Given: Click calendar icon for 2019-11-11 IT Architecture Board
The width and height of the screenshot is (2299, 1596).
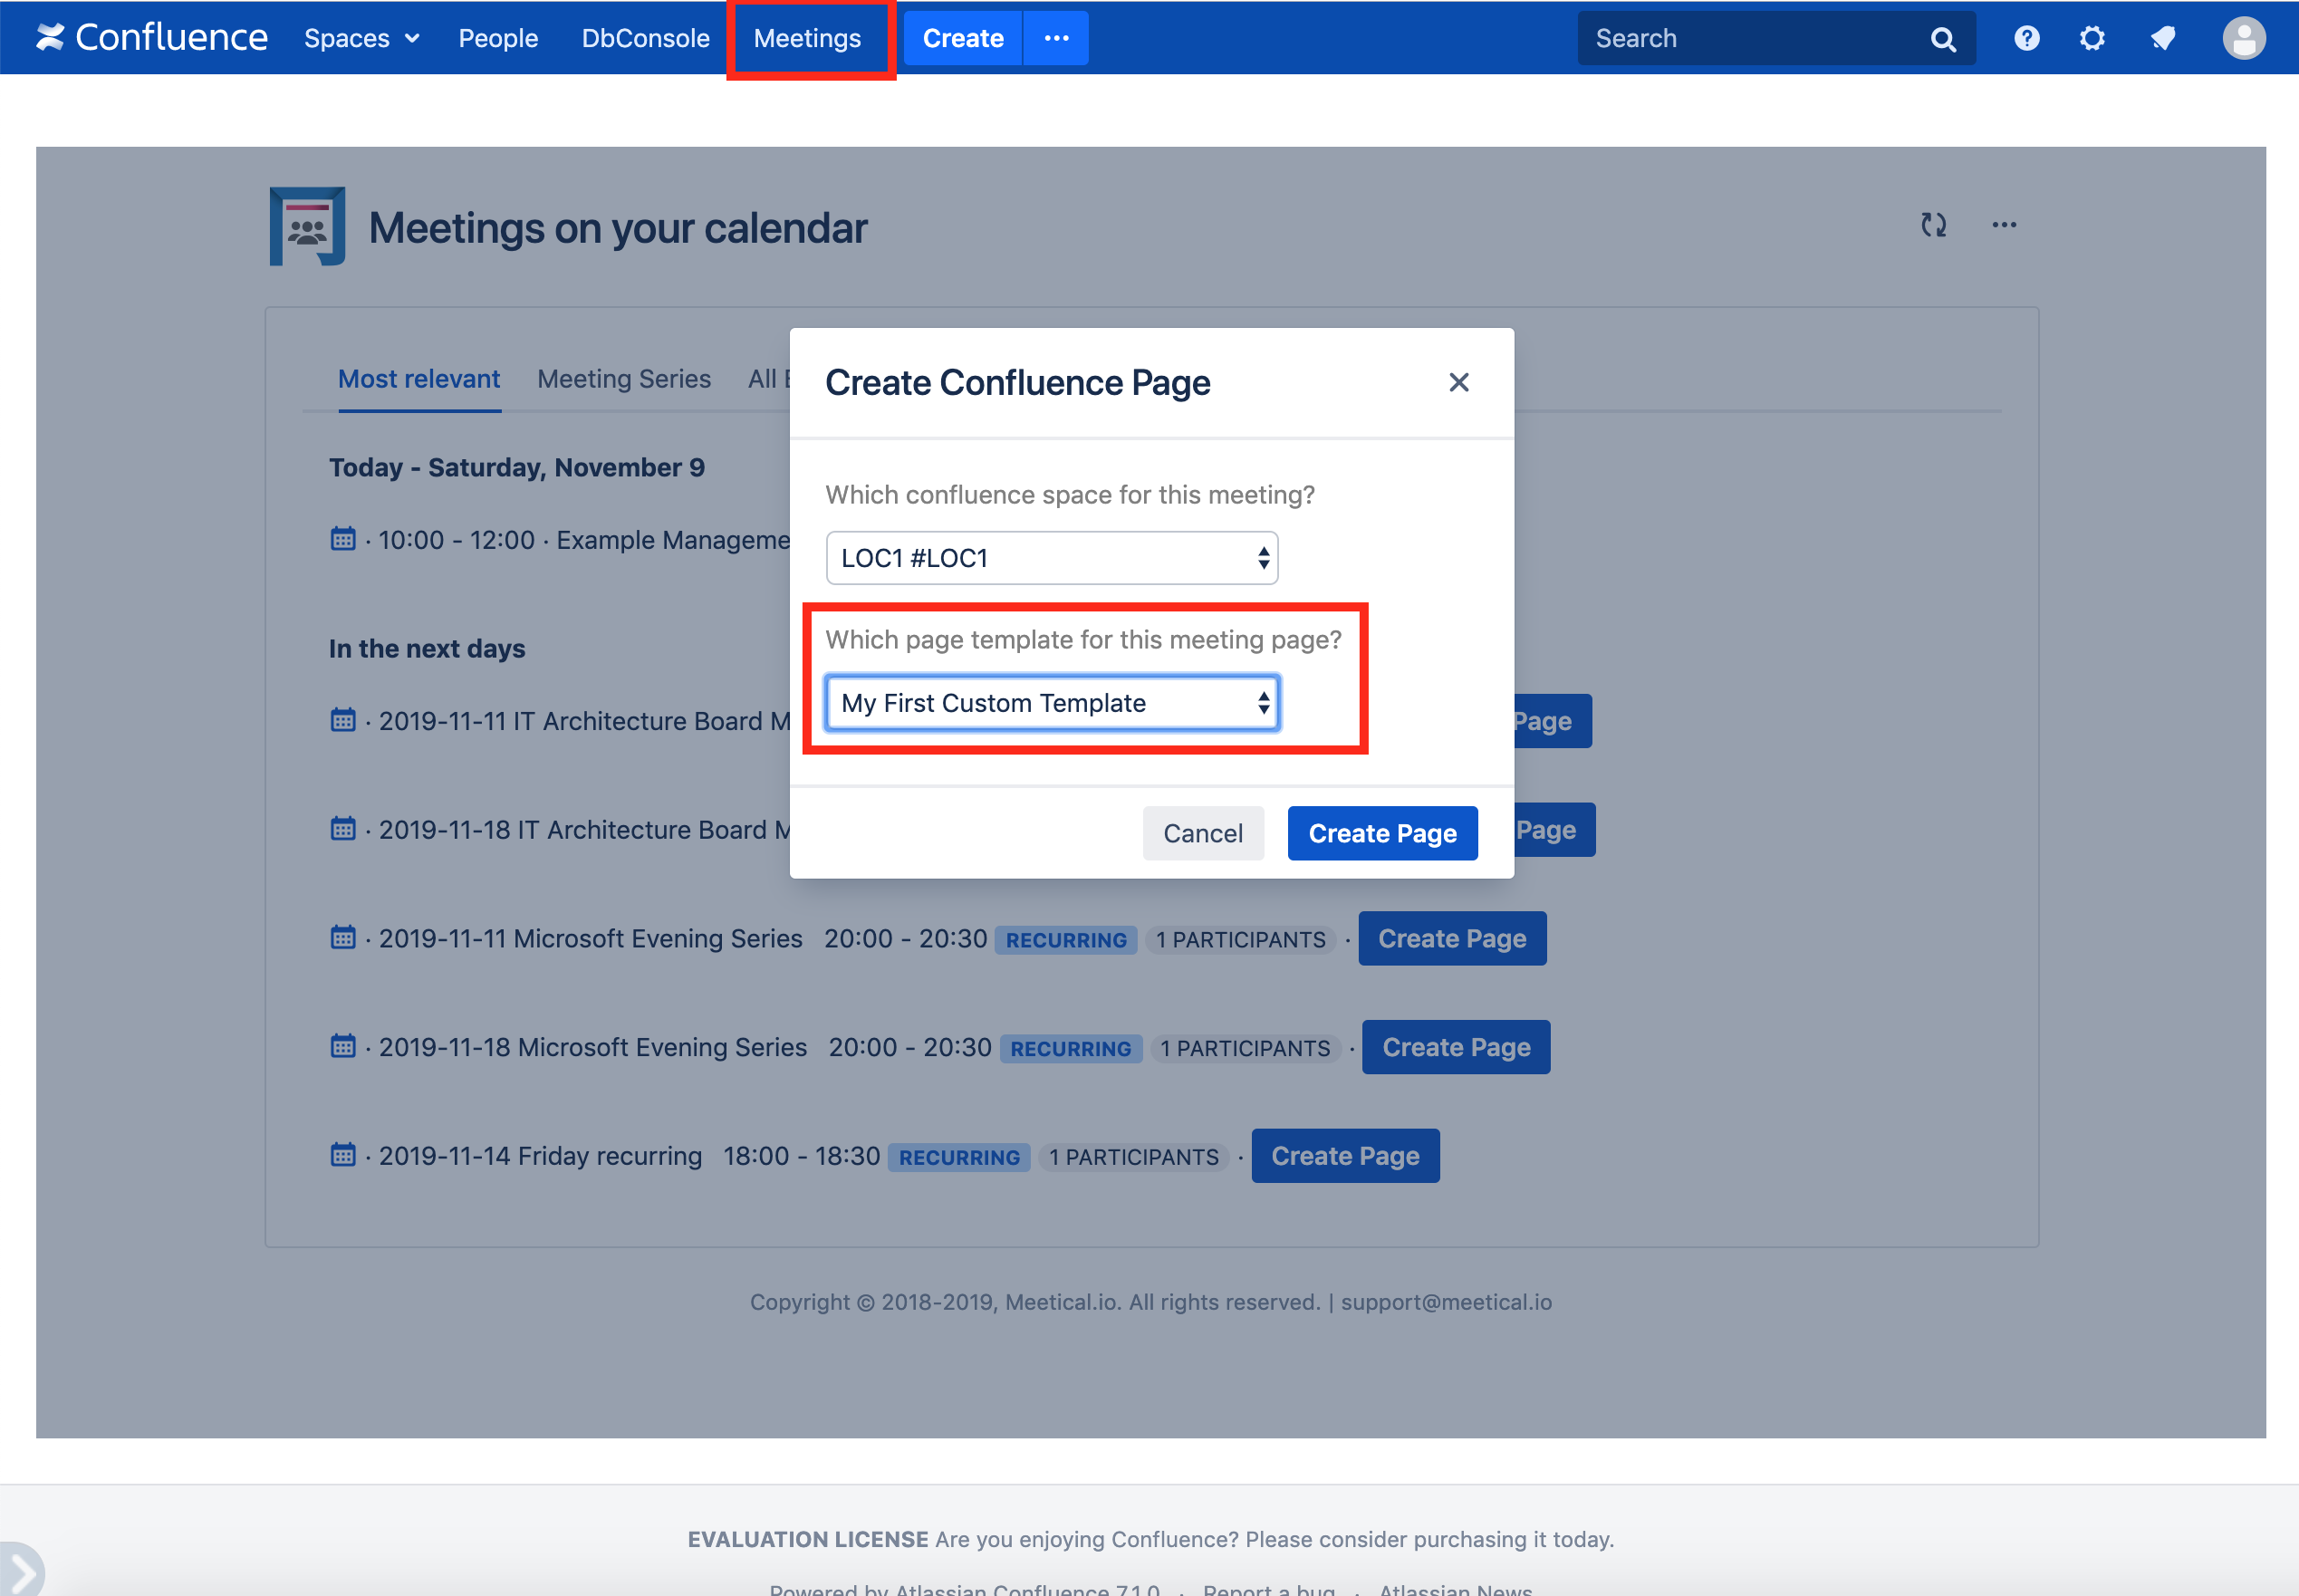Looking at the screenshot, I should (343, 720).
